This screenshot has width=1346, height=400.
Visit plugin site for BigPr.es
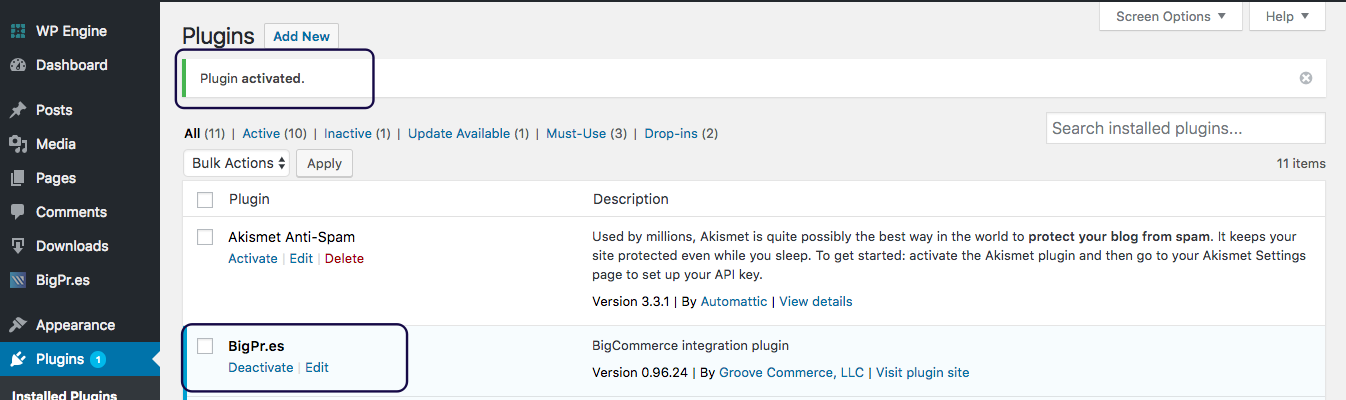[923, 372]
